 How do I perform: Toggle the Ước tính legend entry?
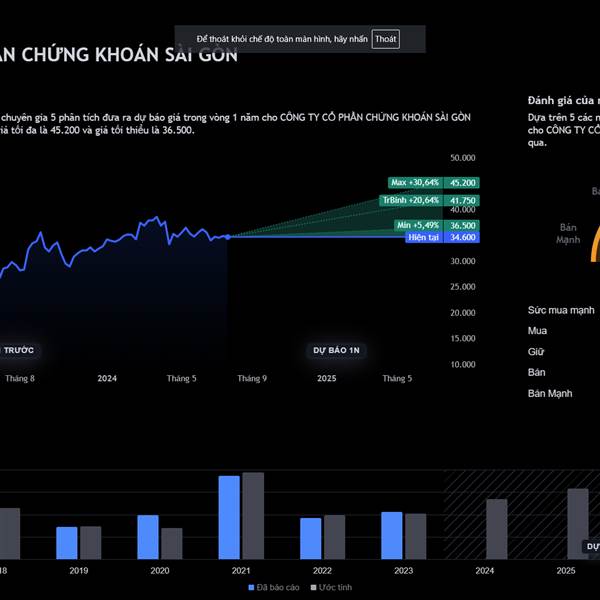tap(331, 587)
